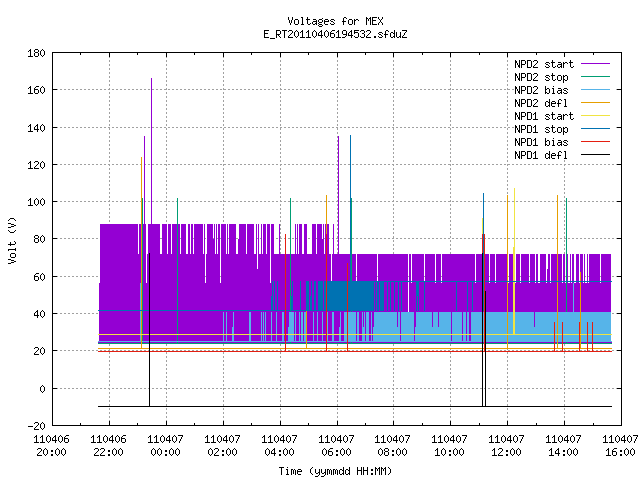The height and width of the screenshot is (480, 640).
Task: Click the chart title "Voltages for MEX"
Action: [x=335, y=21]
